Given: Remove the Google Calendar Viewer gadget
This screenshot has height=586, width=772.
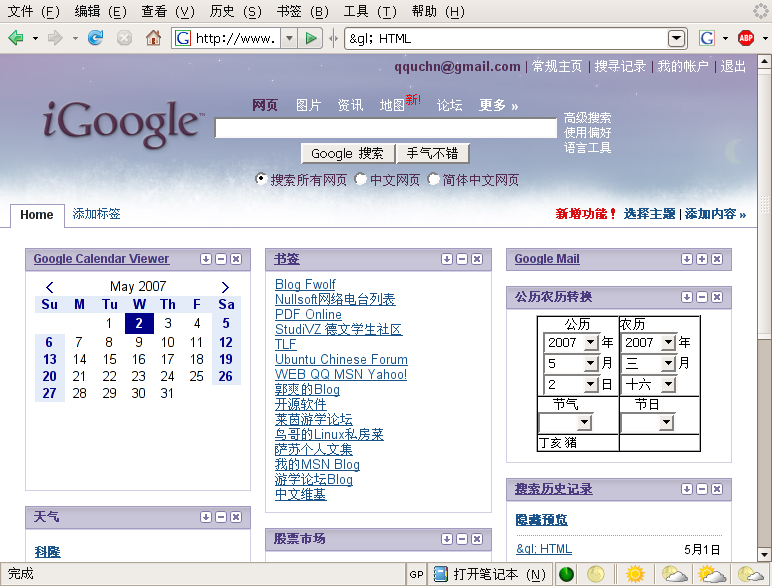Looking at the screenshot, I should [236, 259].
